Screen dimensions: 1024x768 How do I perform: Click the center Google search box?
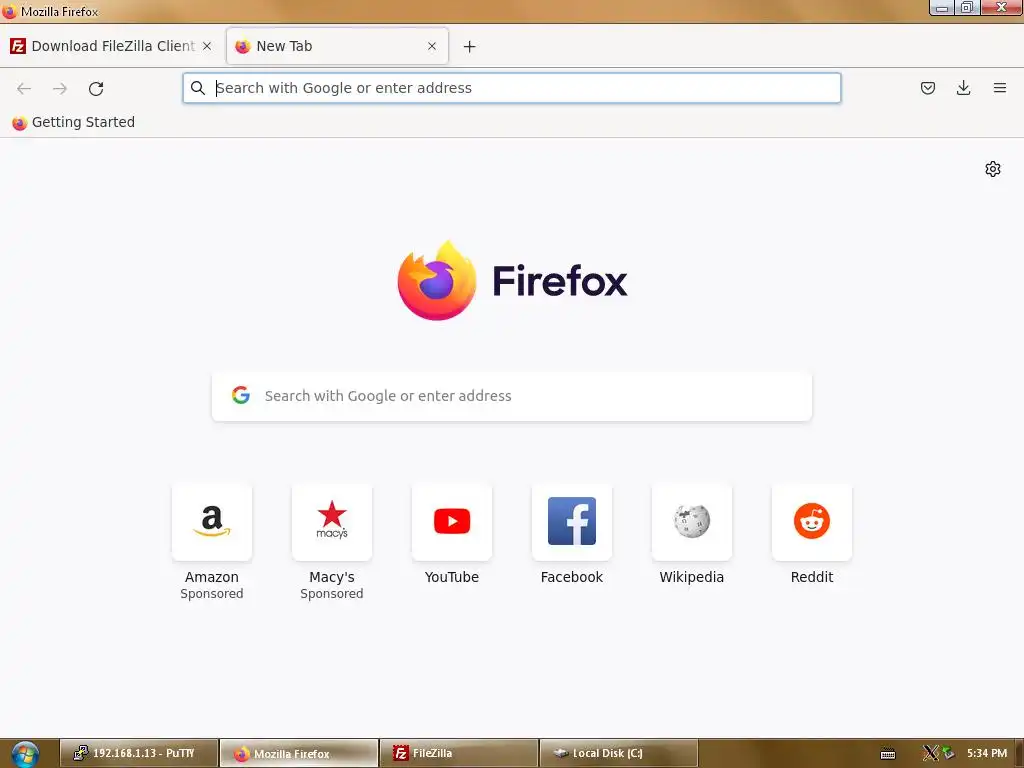tap(511, 396)
